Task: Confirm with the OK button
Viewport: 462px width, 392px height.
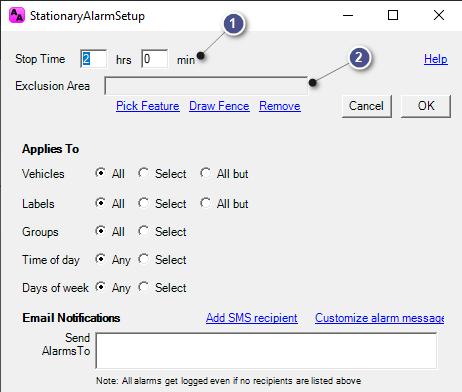Action: 426,106
